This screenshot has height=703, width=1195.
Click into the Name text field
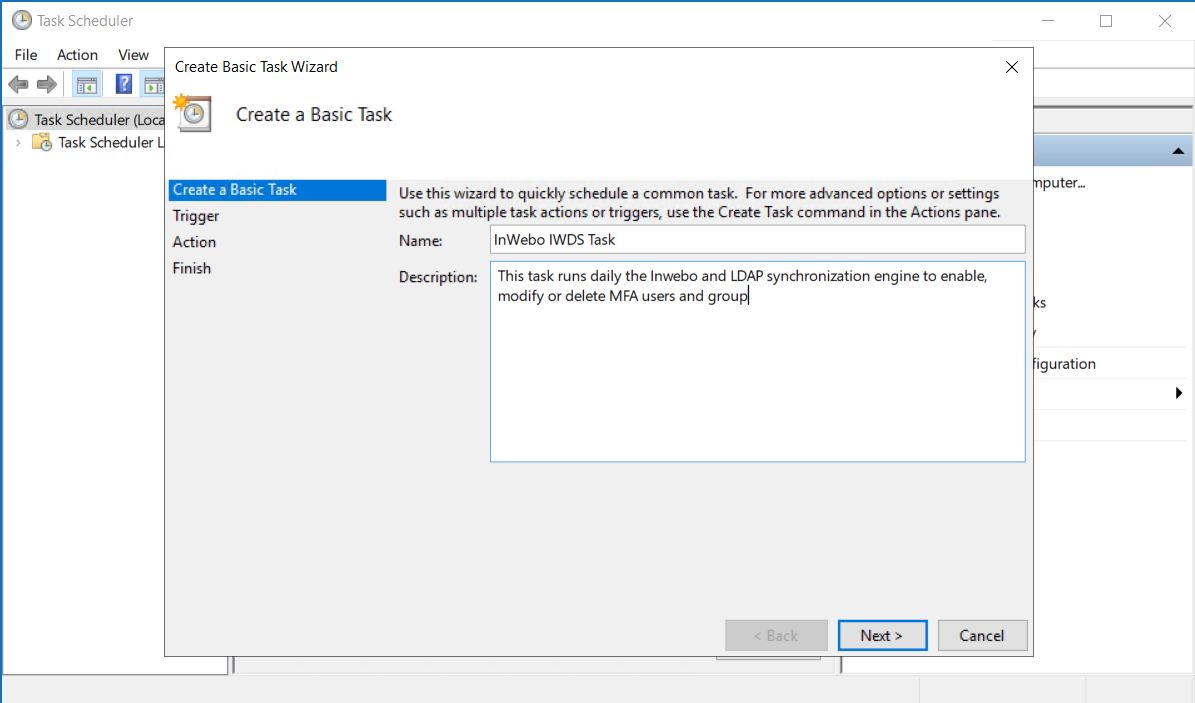pos(757,240)
